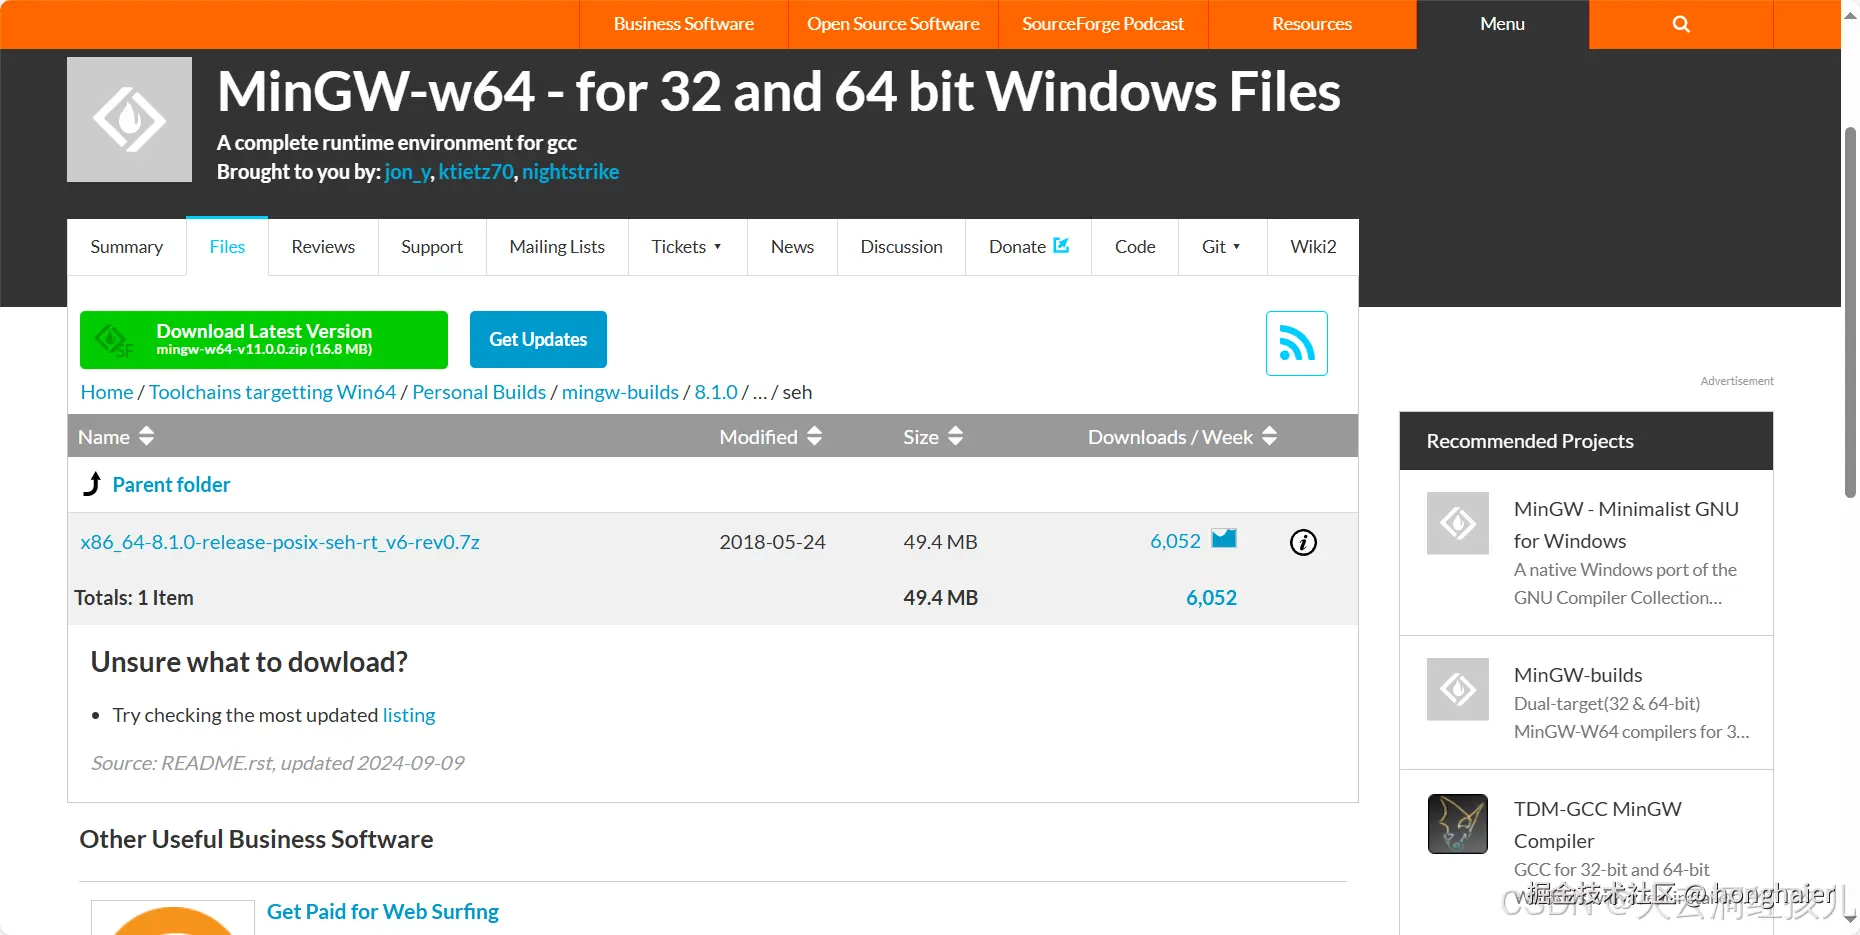The height and width of the screenshot is (935, 1860).
Task: Download x86_64-8.1.0-release-posix-seh-rt_v6-rev0.7z
Action: (x=280, y=542)
